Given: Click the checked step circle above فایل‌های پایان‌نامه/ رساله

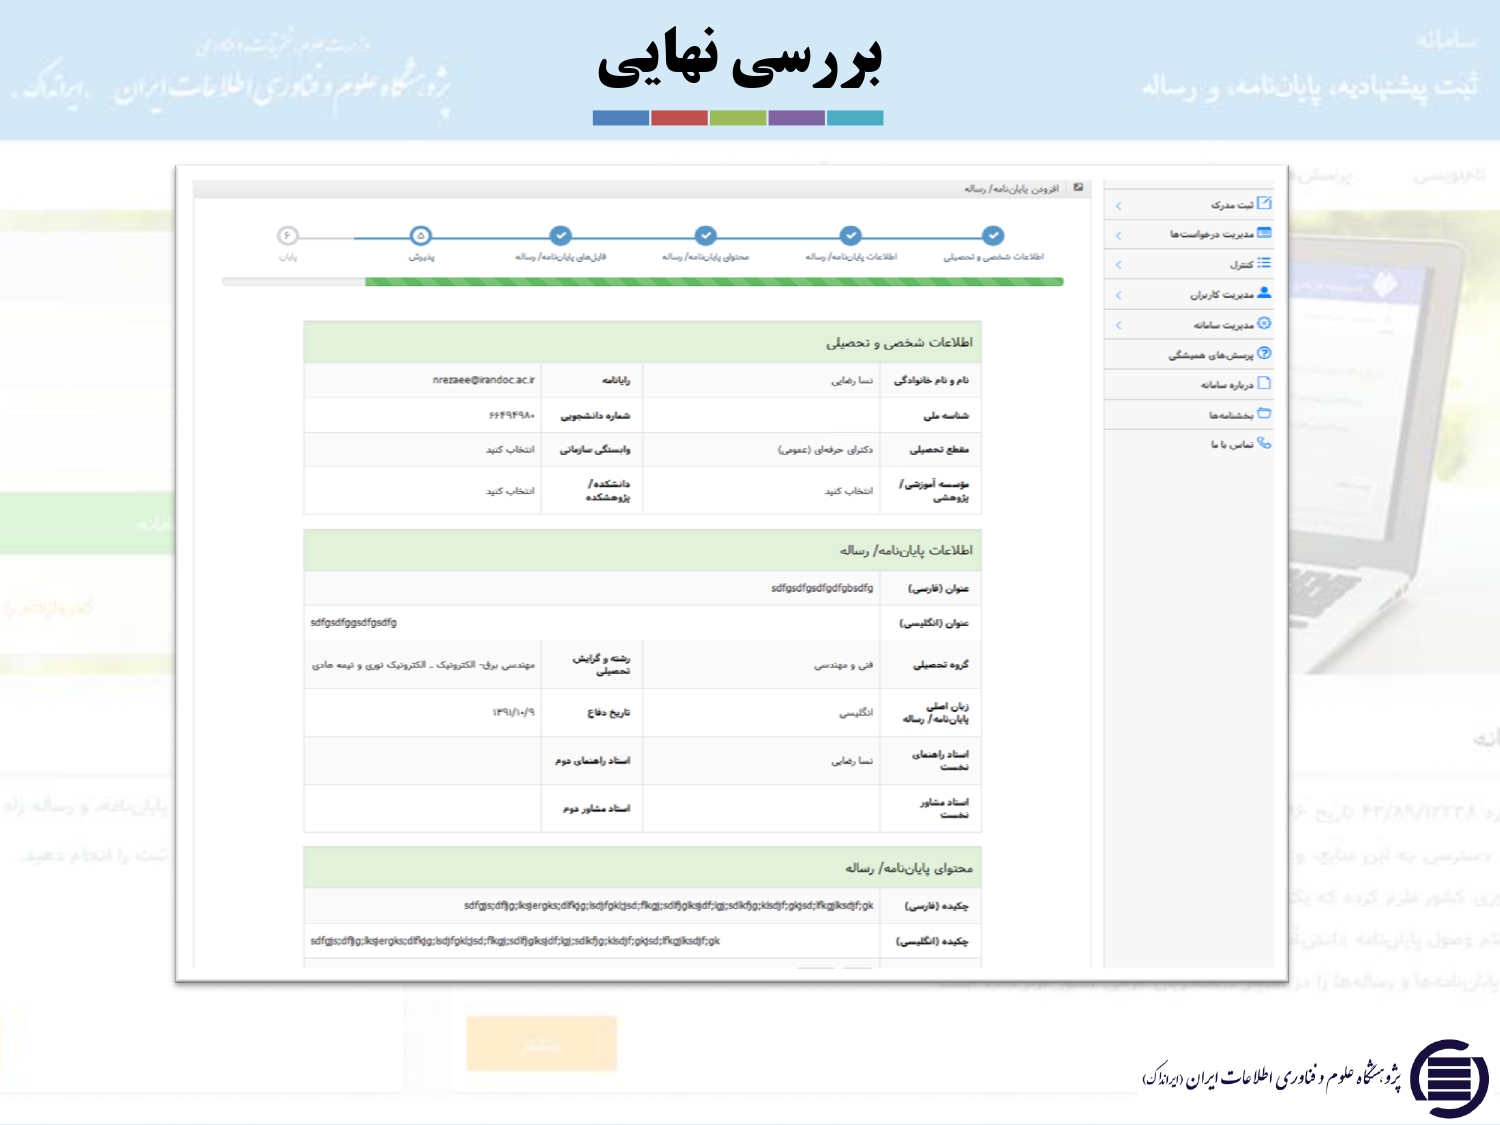Looking at the screenshot, I should click(561, 235).
